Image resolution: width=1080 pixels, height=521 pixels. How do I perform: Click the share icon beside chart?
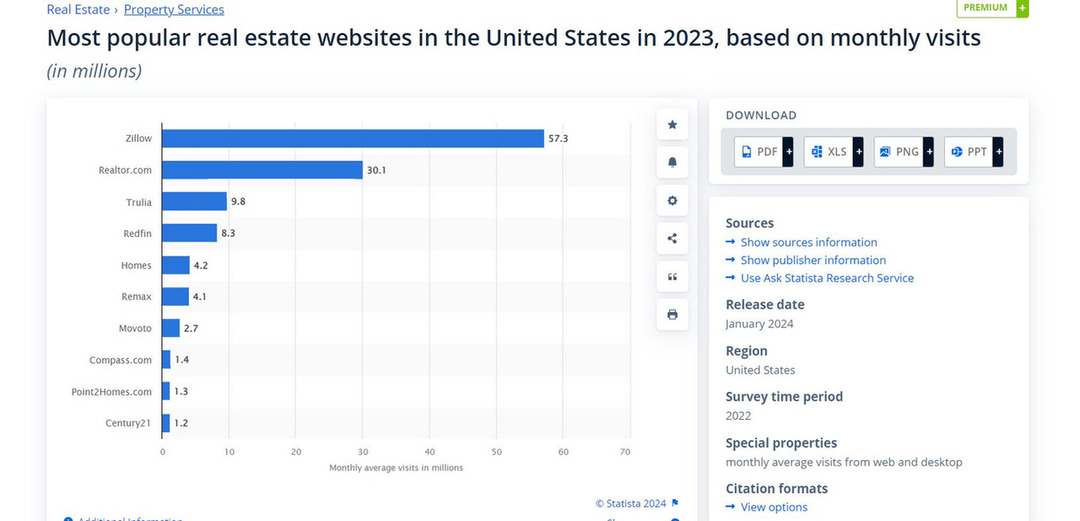click(x=672, y=238)
